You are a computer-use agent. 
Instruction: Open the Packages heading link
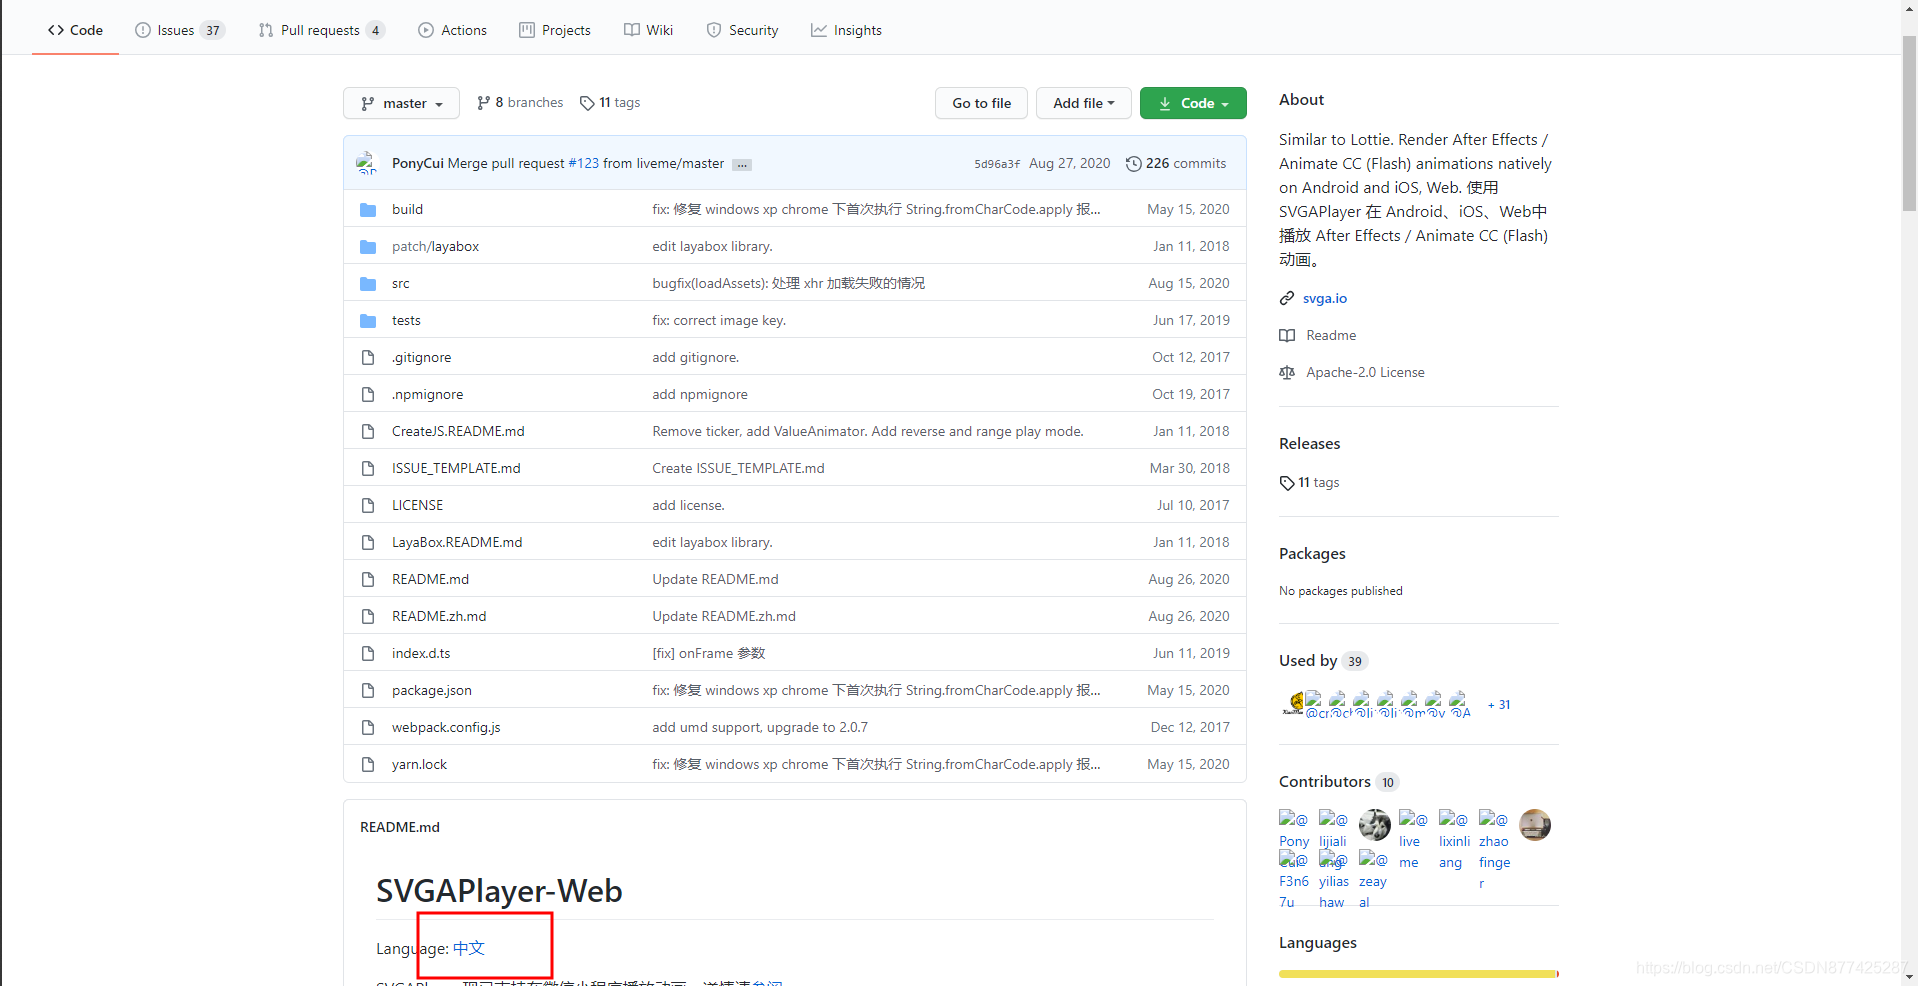point(1312,553)
